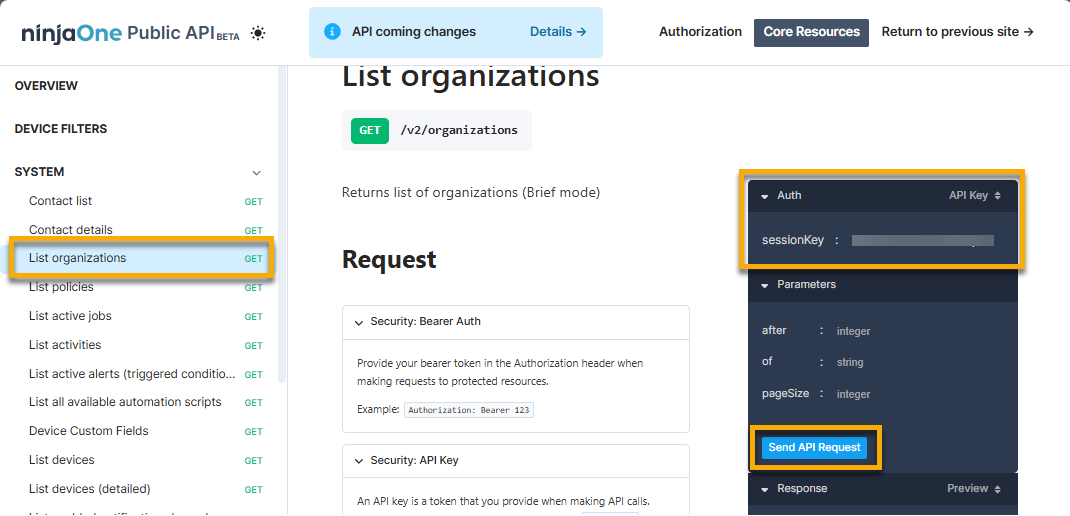Screen dimensions: 1070x516
Task: Open Details link in API changes banner
Action: (x=558, y=31)
